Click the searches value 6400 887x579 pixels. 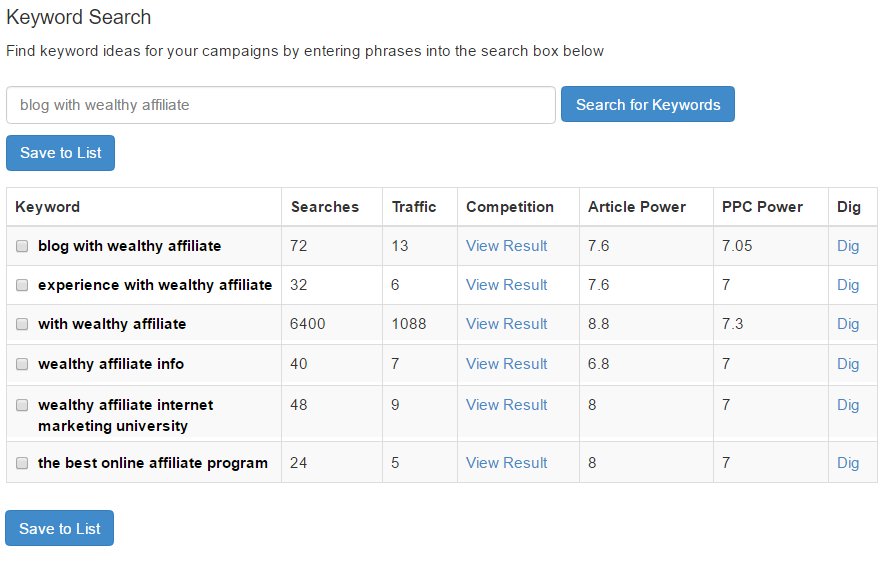tap(308, 324)
